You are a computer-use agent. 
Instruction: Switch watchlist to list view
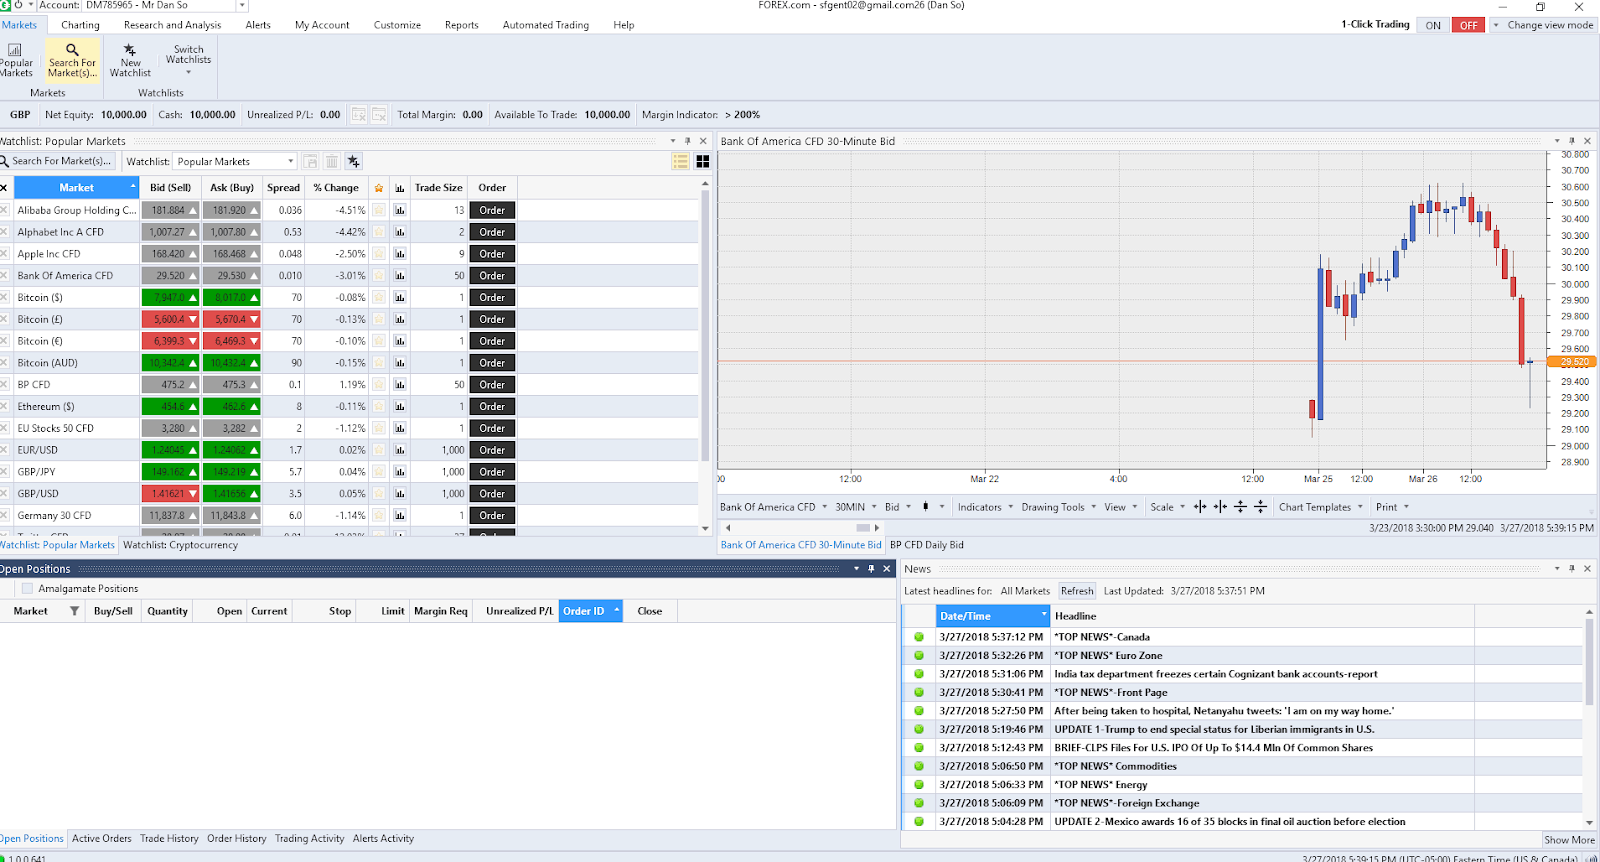681,161
